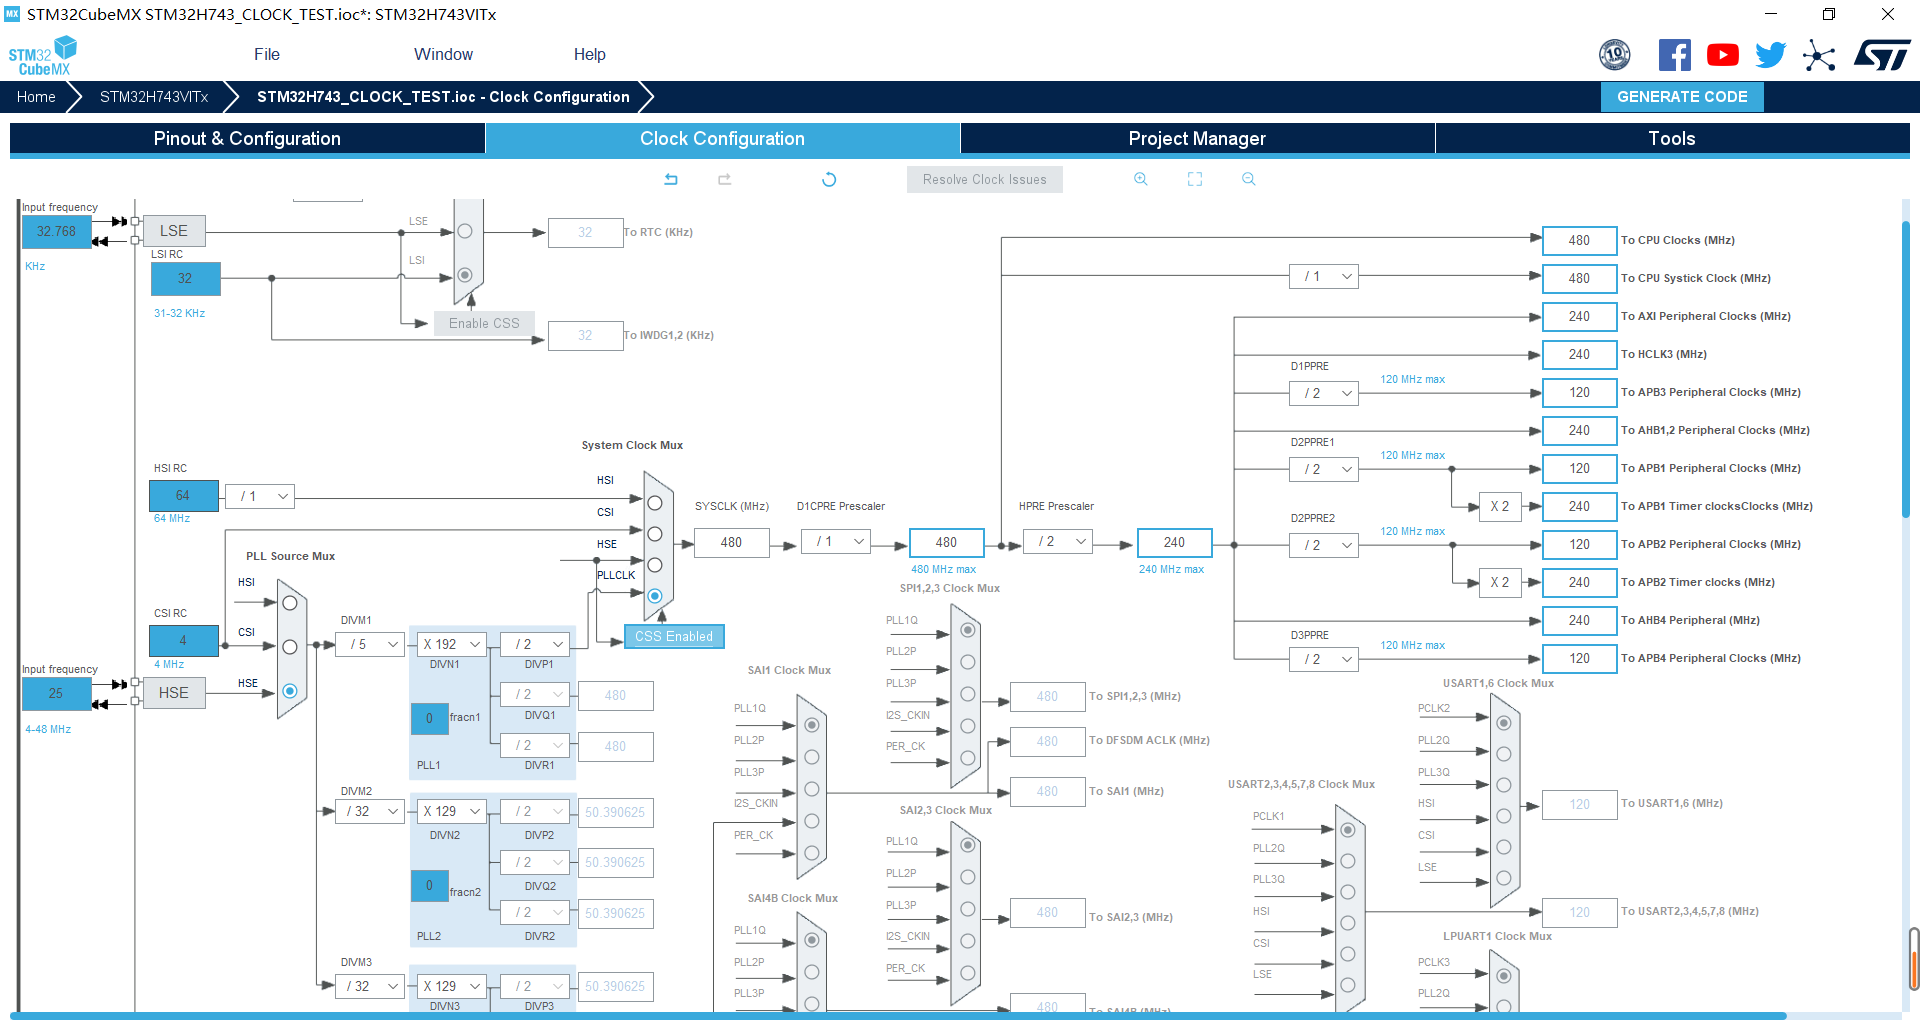Open the ST logo link
This screenshot has width=1920, height=1030.
click(x=1882, y=55)
